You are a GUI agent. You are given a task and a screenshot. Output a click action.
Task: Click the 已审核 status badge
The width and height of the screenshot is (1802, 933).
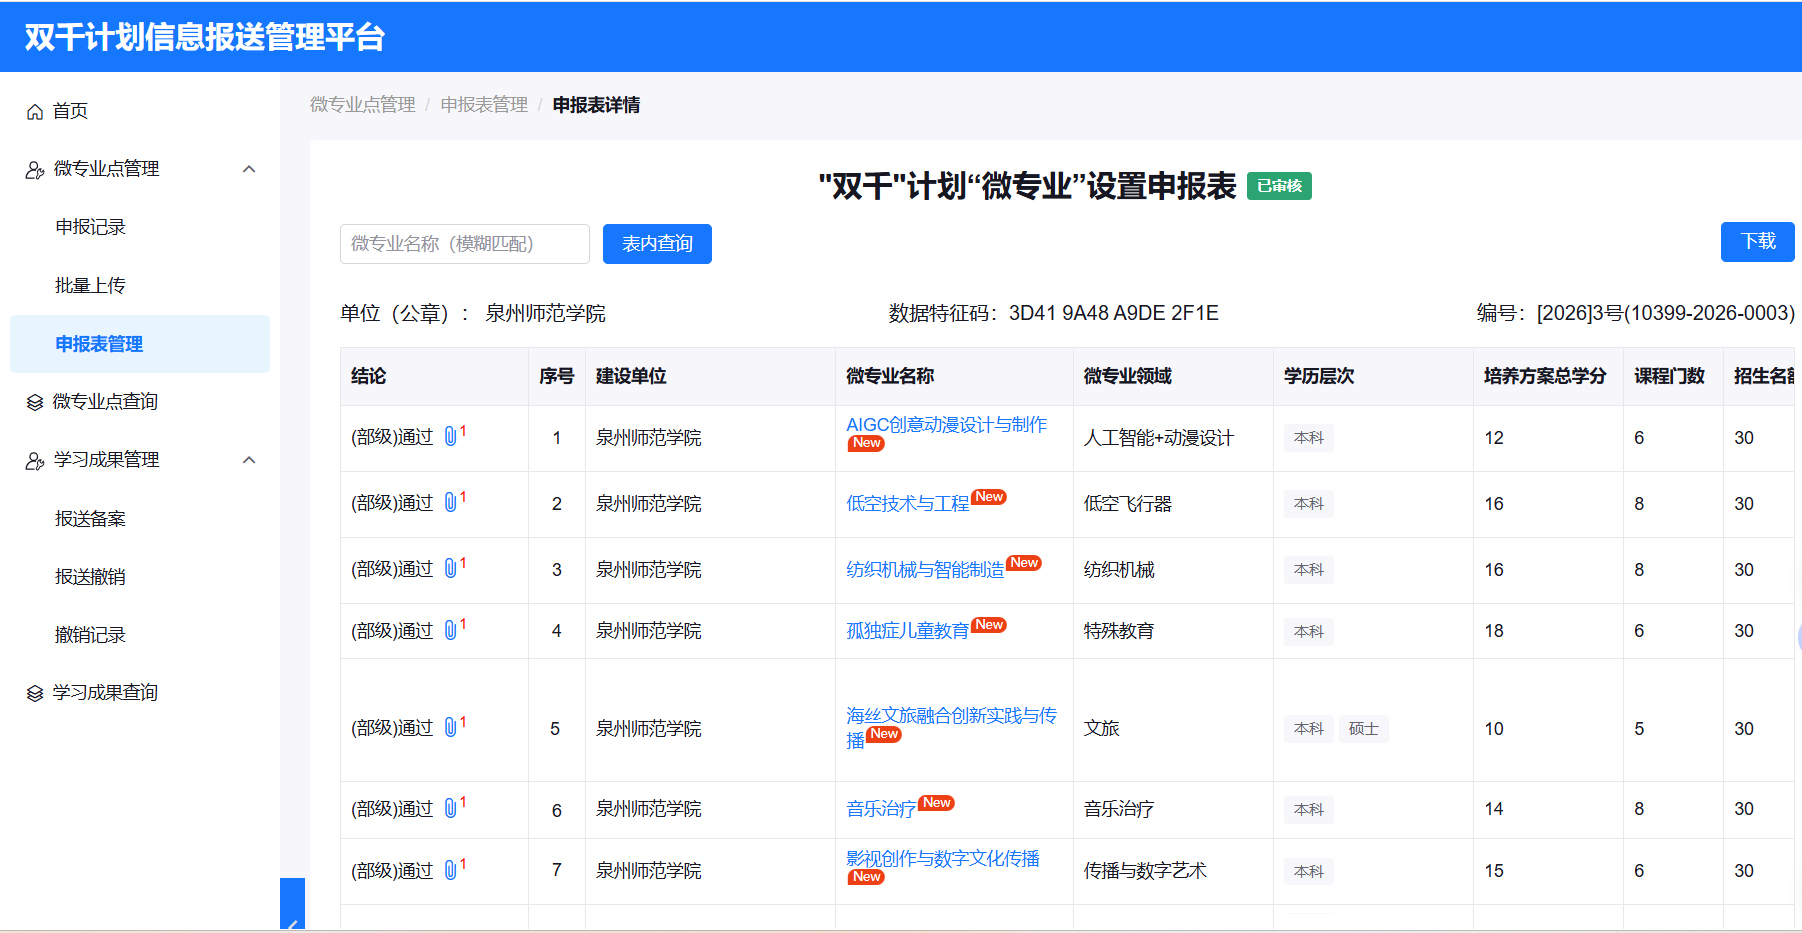point(1279,186)
